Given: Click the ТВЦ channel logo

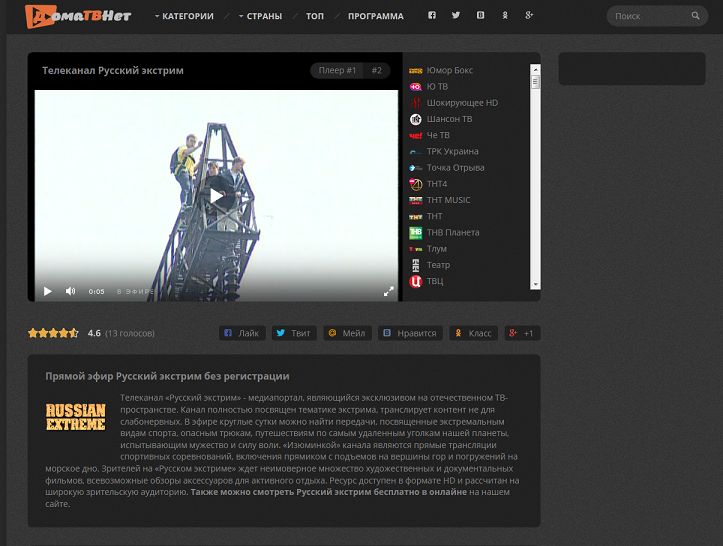Looking at the screenshot, I should [415, 281].
